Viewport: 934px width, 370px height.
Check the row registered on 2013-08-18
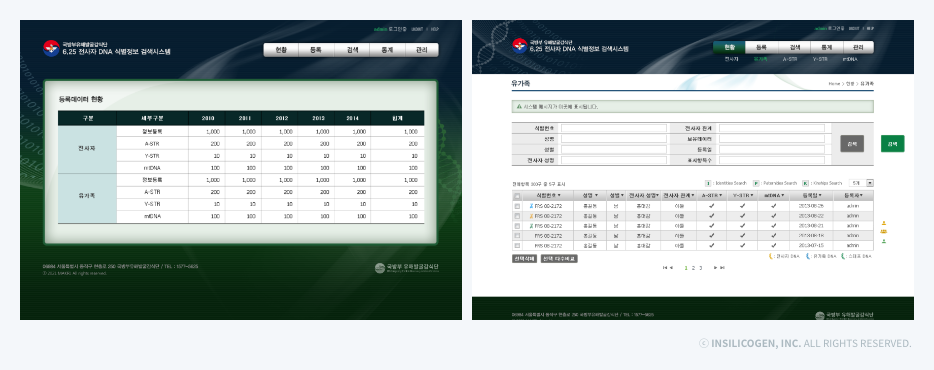pyautogui.click(x=517, y=235)
